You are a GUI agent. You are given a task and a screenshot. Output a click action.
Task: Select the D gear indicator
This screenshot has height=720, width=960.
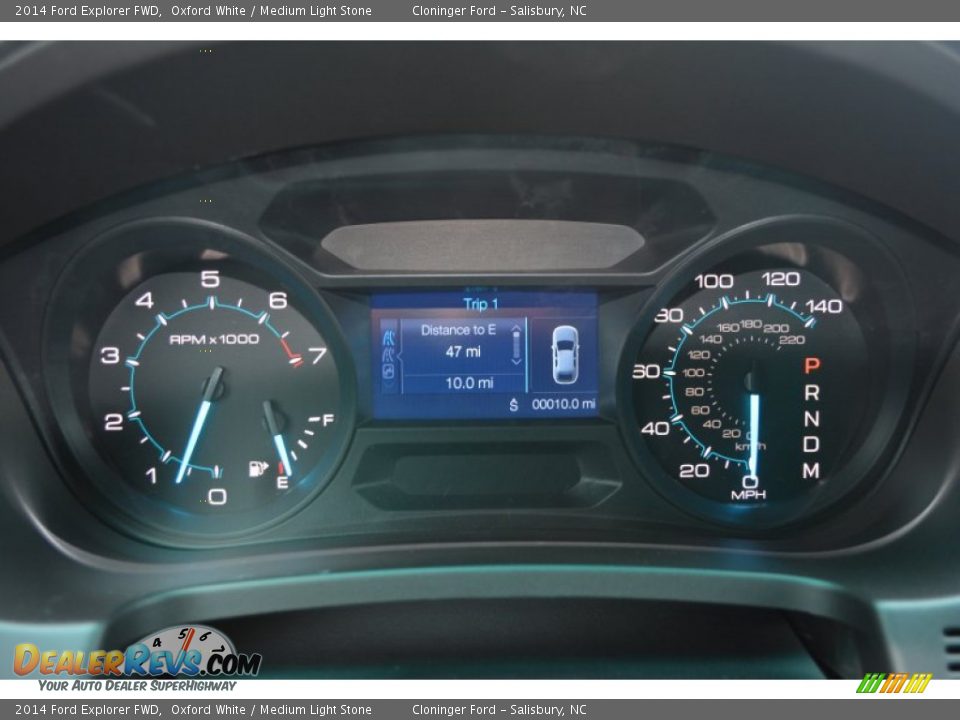(811, 444)
